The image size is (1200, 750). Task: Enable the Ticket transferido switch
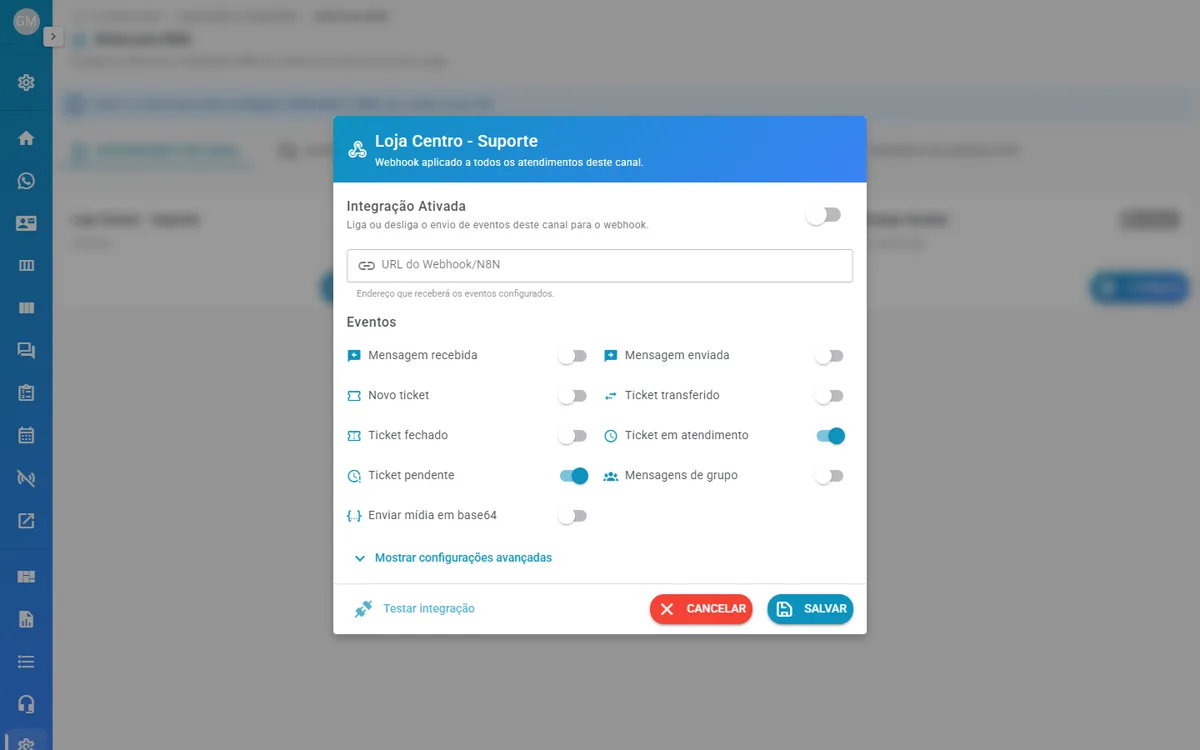(x=829, y=396)
